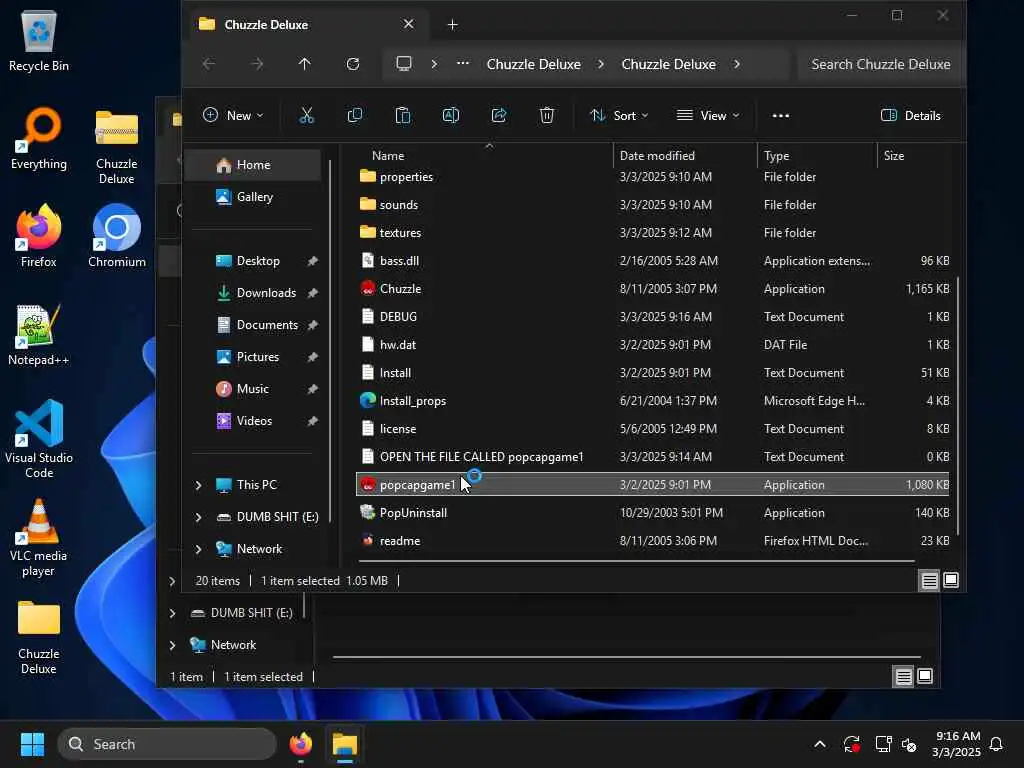
Task: Select the Chuzzle application file
Action: tap(652, 289)
